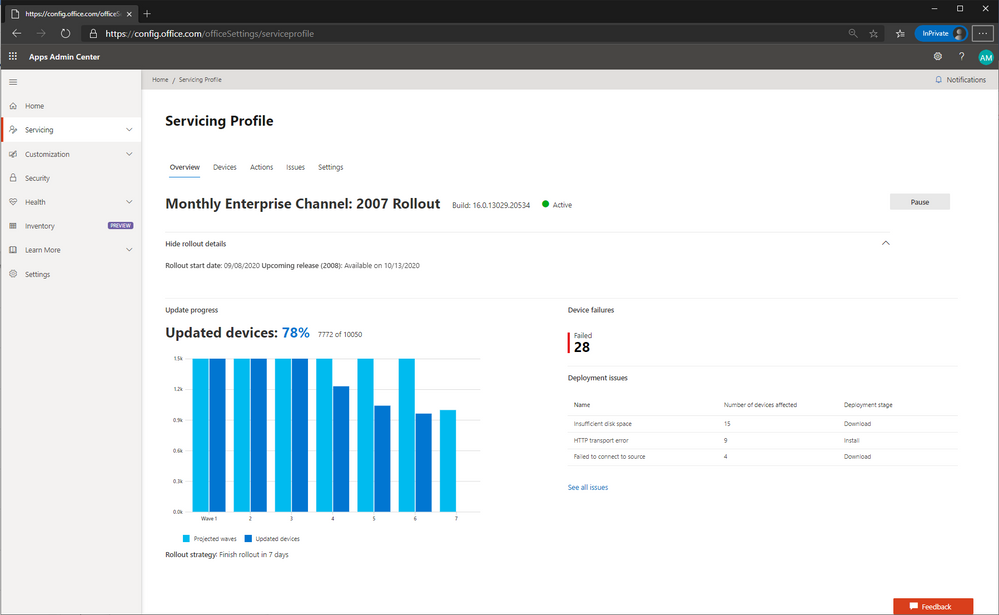
Task: Open the app launcher waffle icon
Action: 13,57
